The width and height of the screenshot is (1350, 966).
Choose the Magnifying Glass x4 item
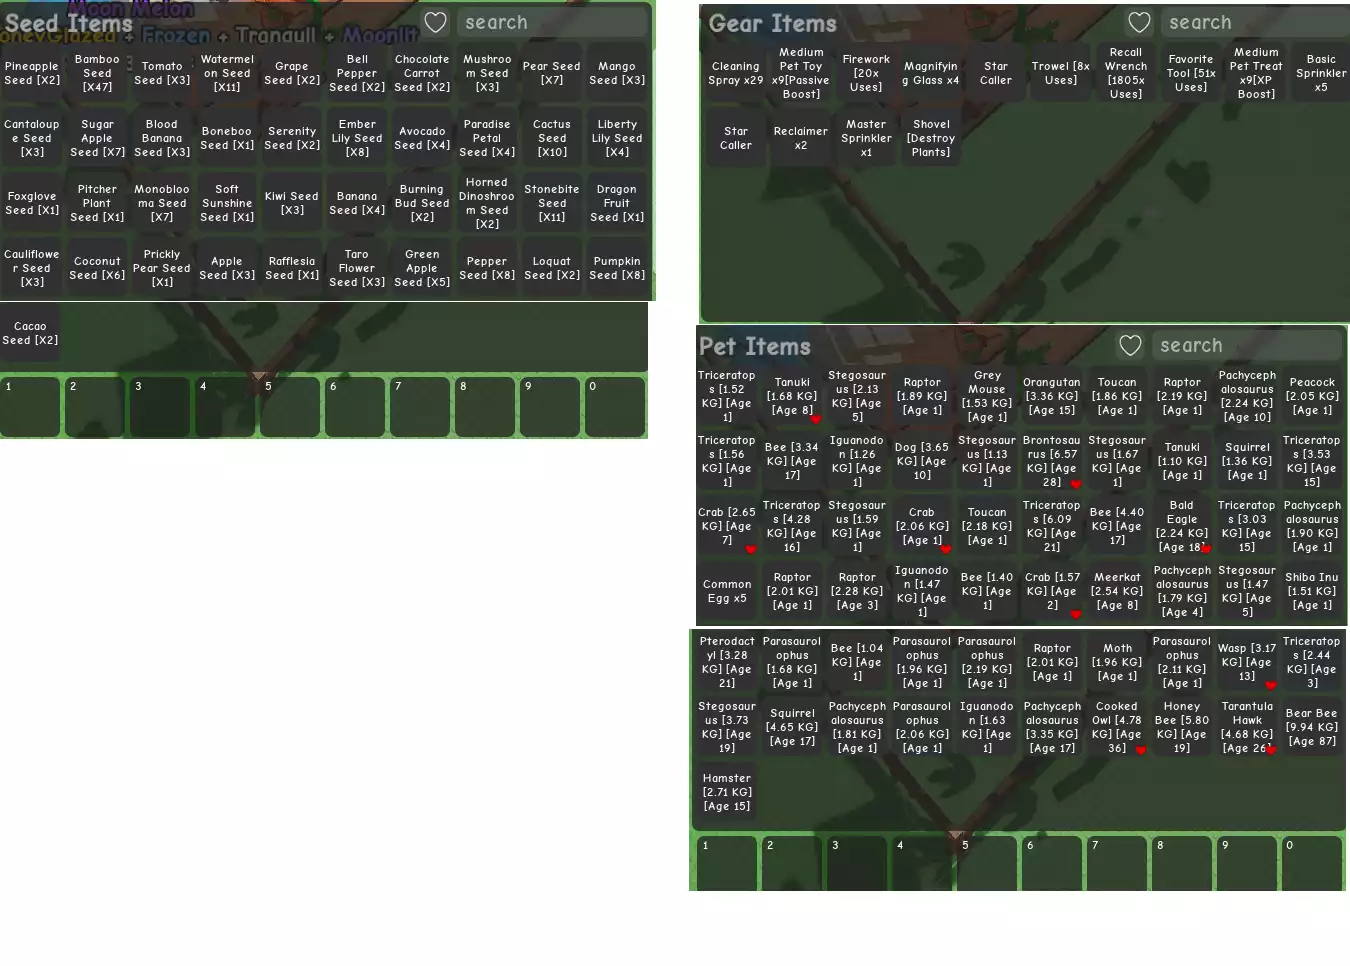point(931,73)
